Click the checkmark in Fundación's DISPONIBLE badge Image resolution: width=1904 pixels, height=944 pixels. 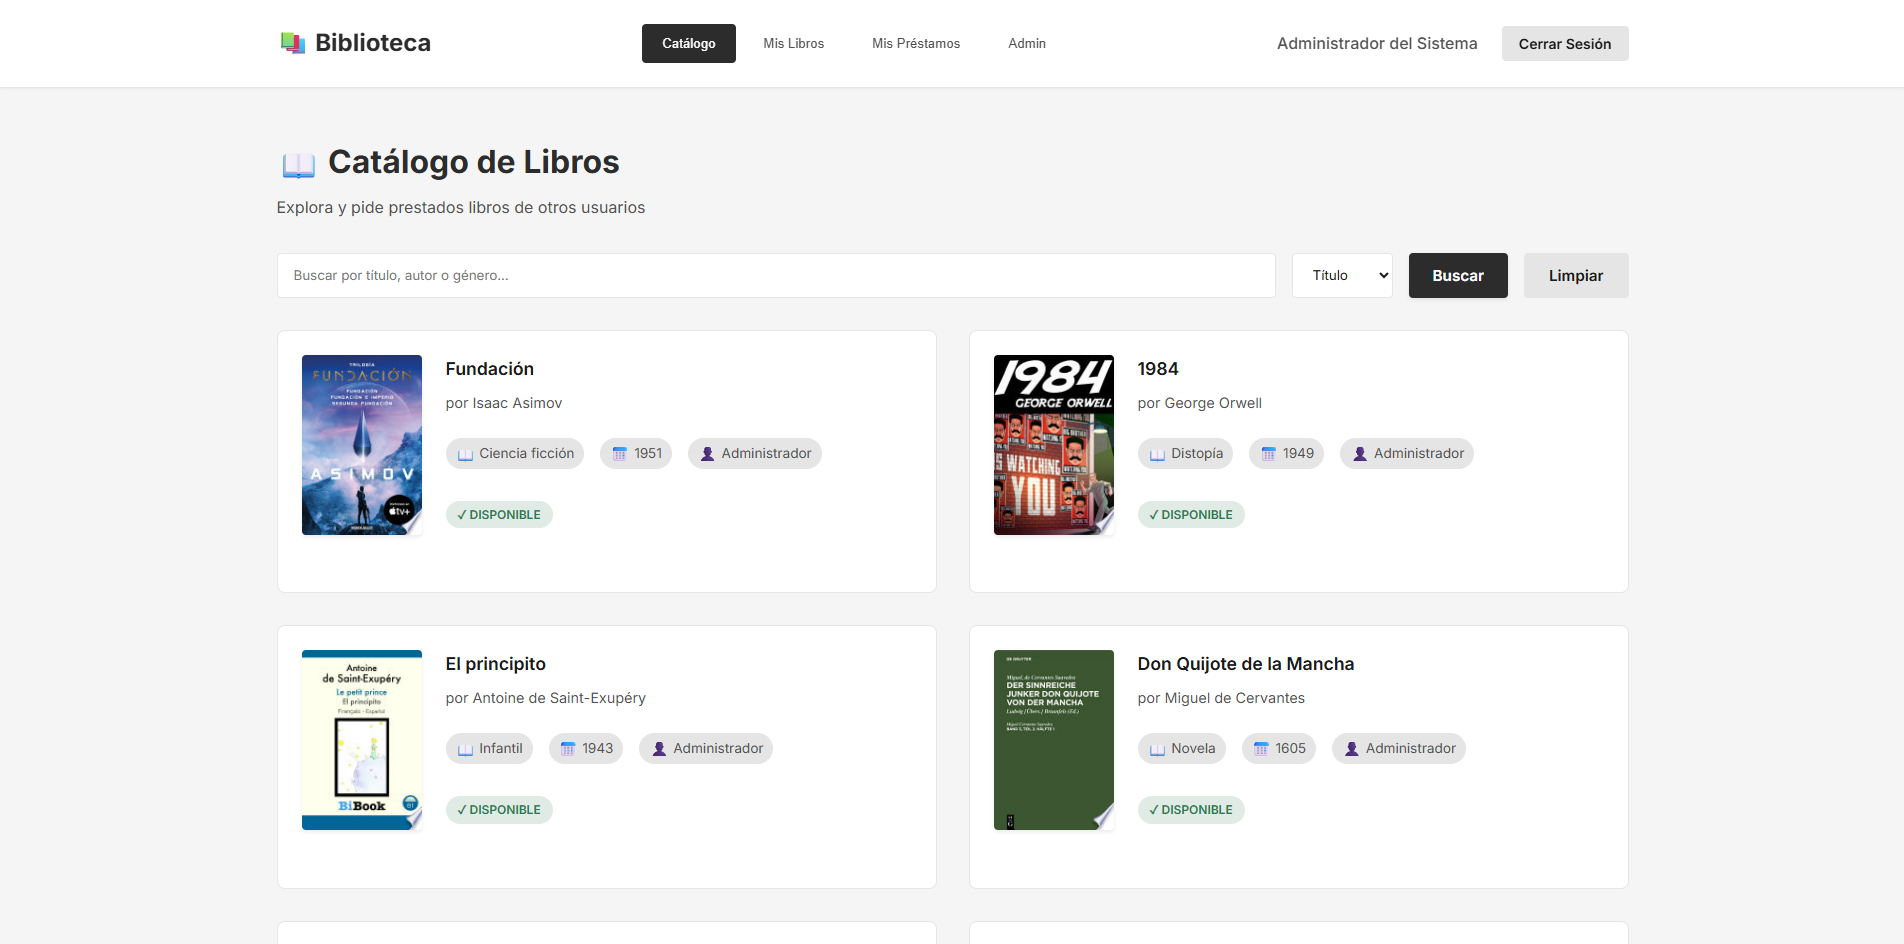click(461, 514)
